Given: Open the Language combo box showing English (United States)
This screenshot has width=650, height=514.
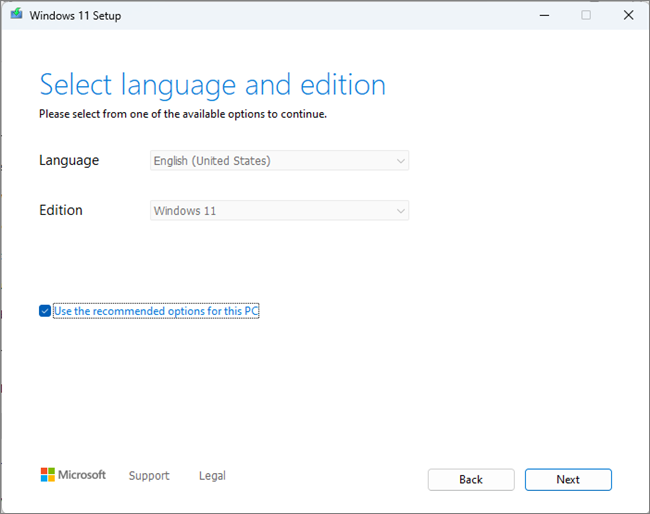Looking at the screenshot, I should pos(270,160).
